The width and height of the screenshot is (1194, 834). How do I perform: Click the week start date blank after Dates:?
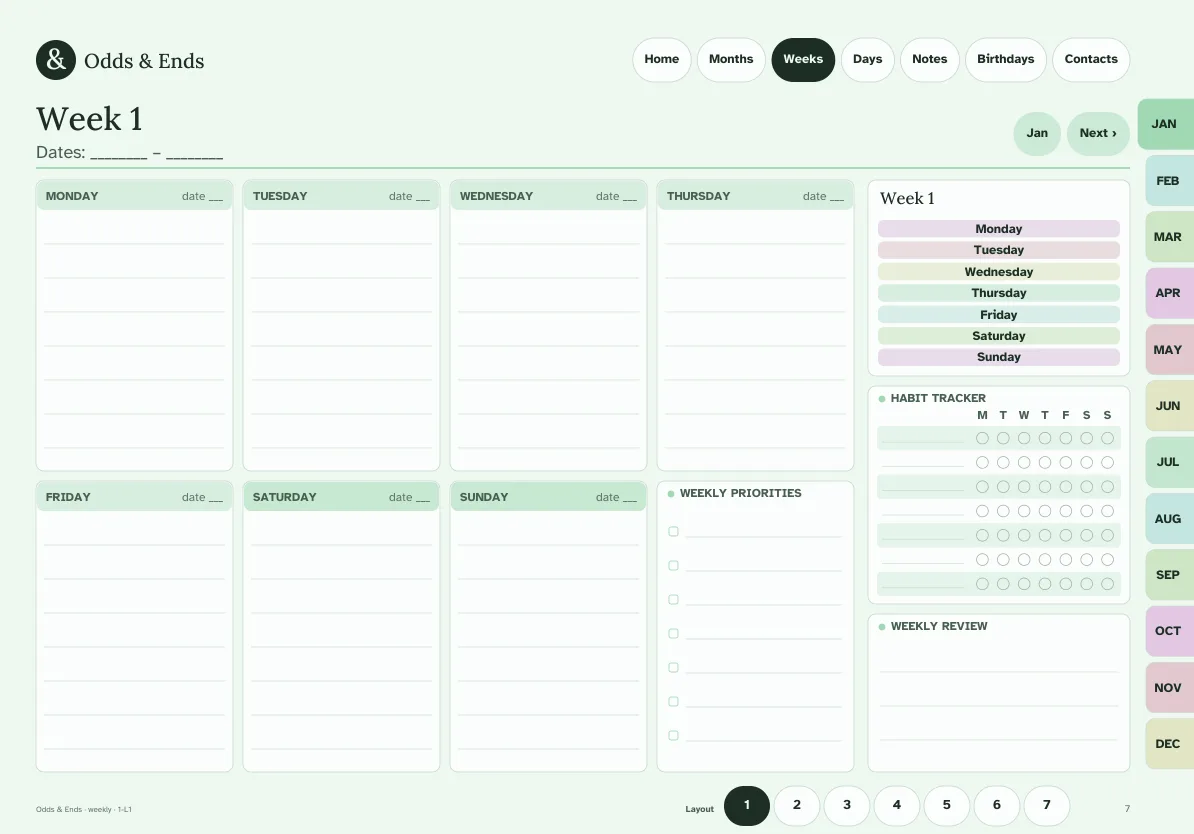tap(119, 153)
